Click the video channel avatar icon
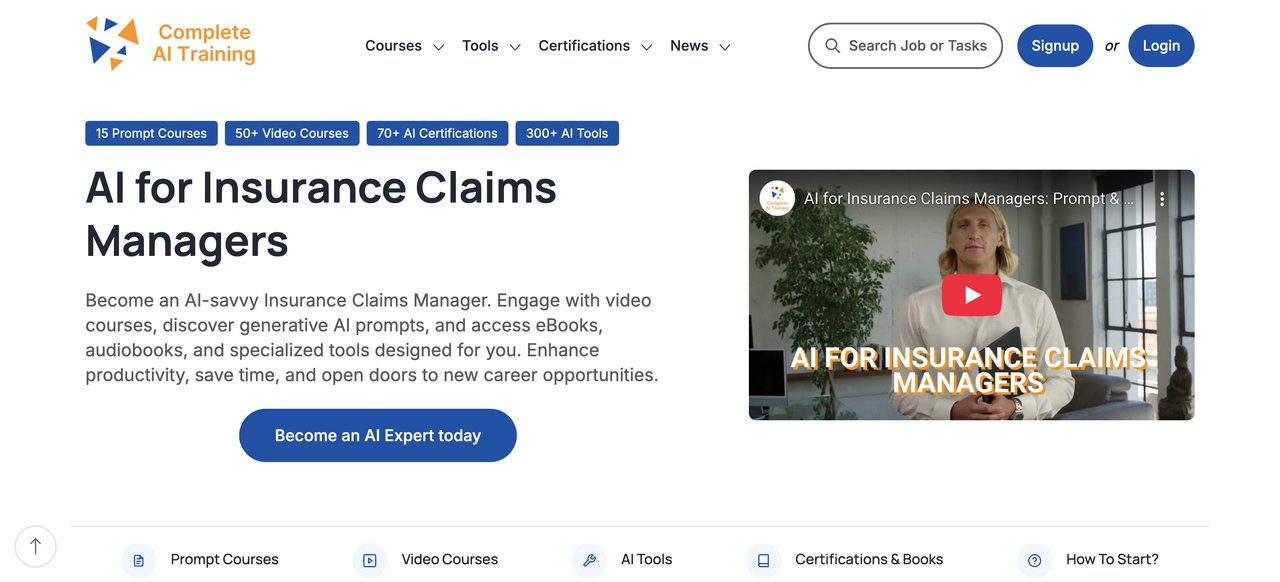 tap(777, 198)
